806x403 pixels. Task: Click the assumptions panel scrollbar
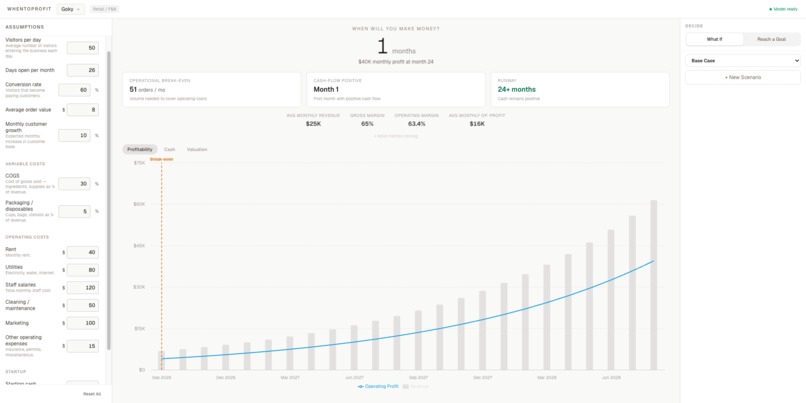tap(108, 200)
